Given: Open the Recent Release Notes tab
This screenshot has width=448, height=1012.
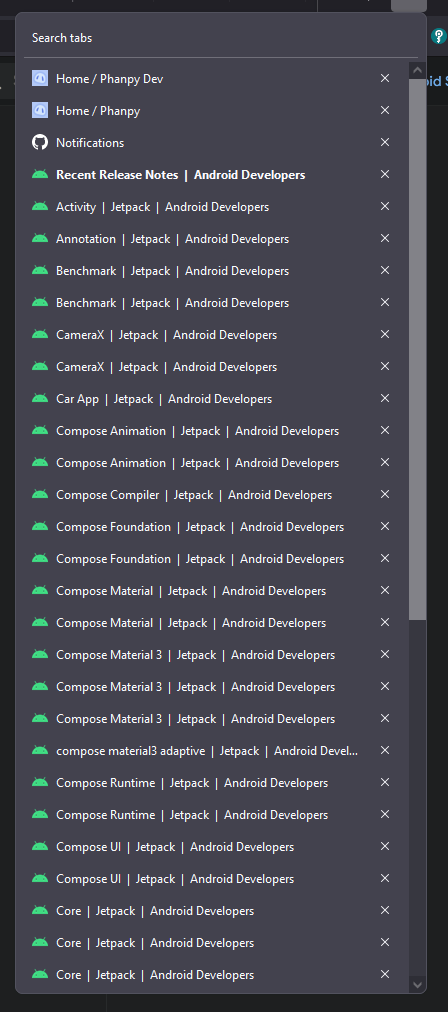Looking at the screenshot, I should (212, 174).
